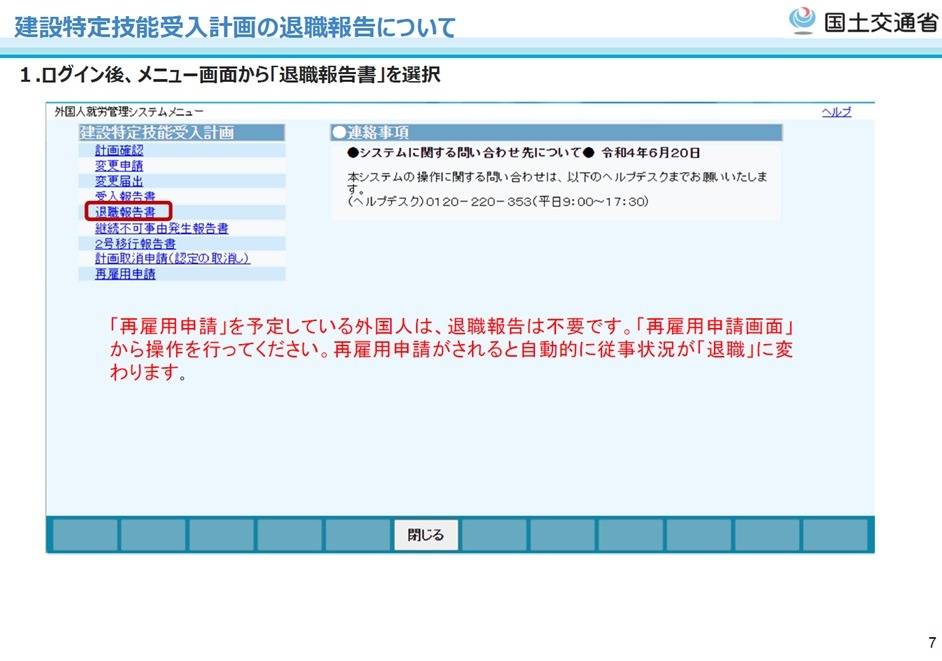Choose the 2号移行報告書 link
Image resolution: width=942 pixels, height=661 pixels.
click(135, 243)
